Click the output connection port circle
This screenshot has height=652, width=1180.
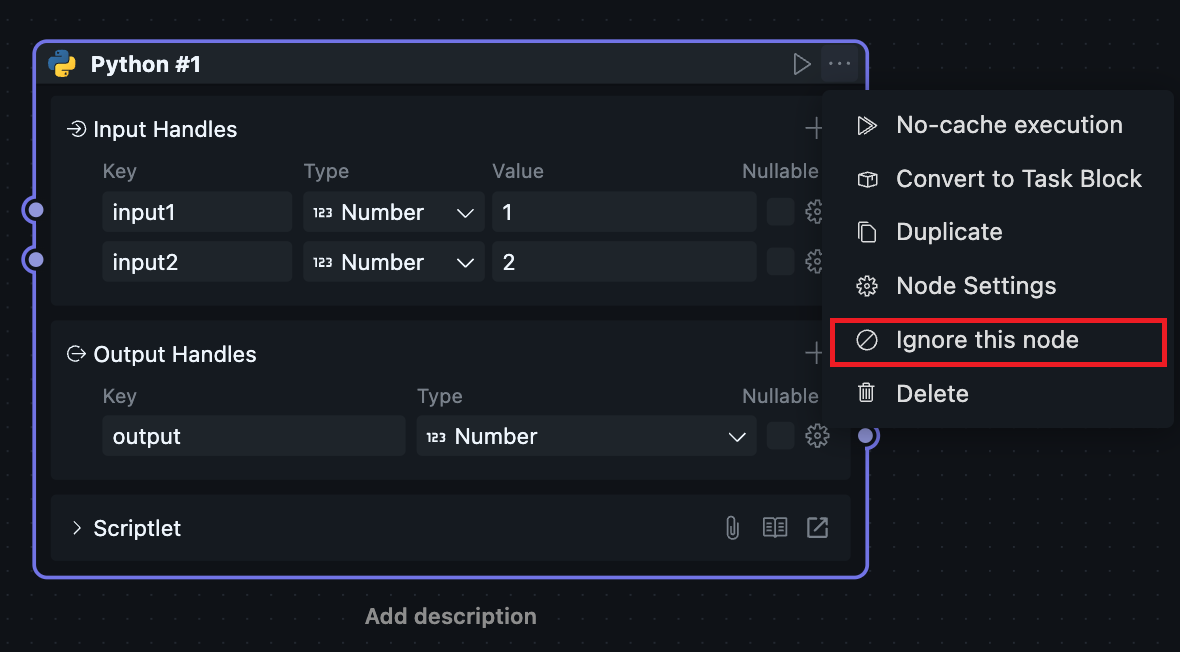tap(867, 436)
